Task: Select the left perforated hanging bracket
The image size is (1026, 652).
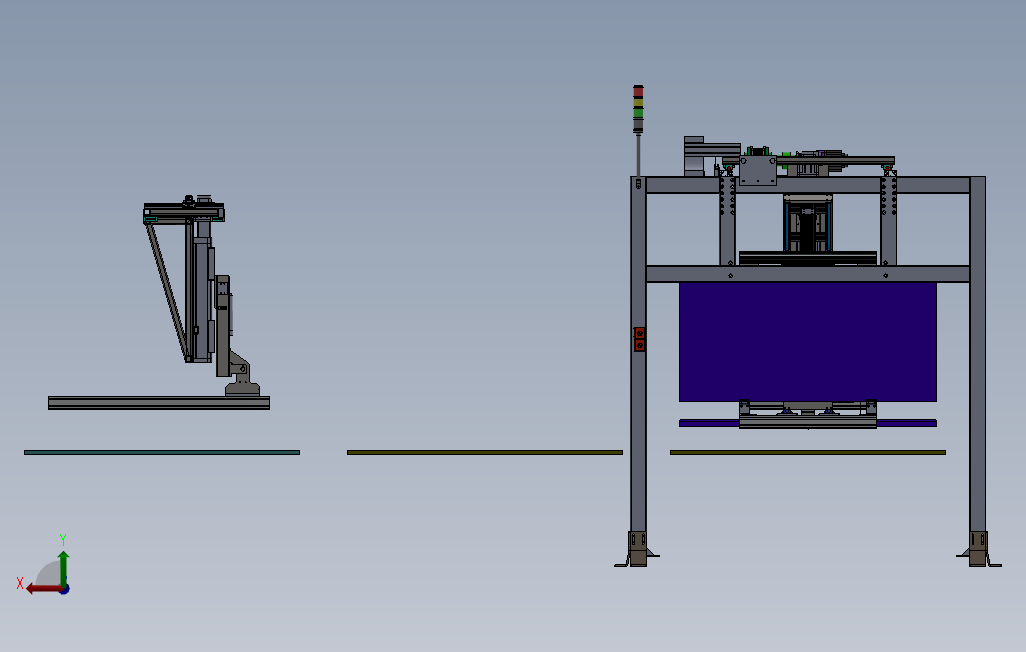Action: click(727, 220)
